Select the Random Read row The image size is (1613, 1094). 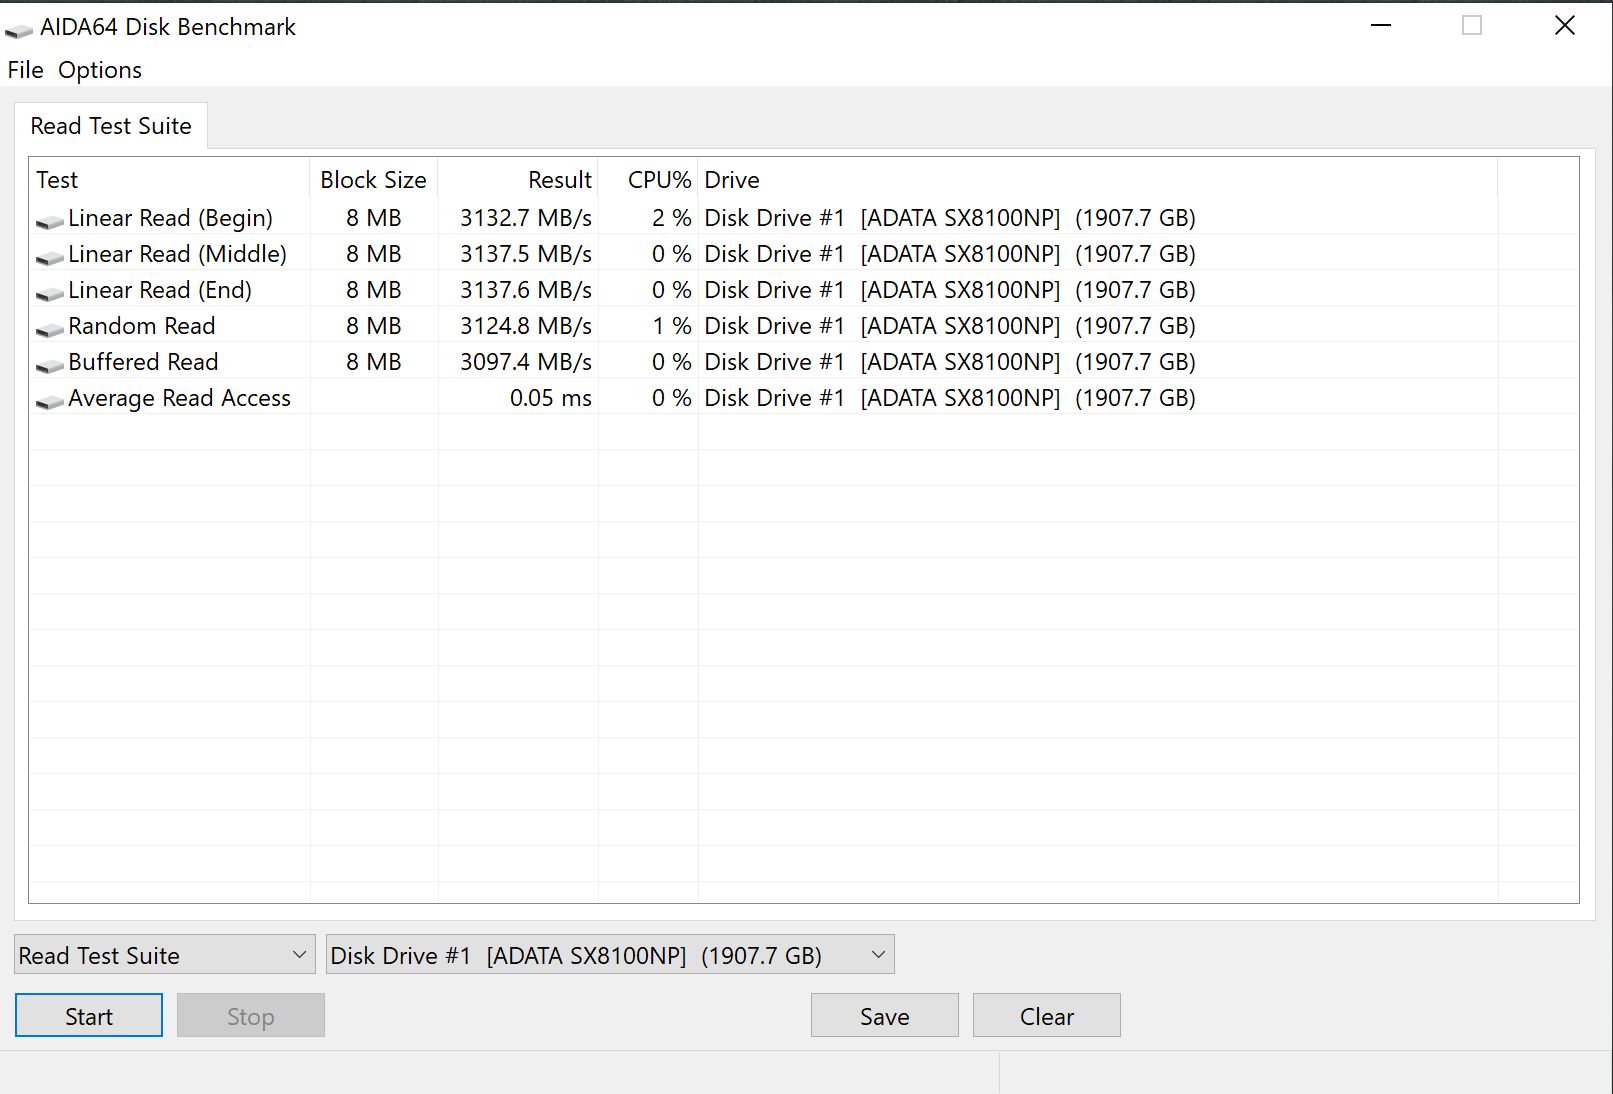[x=804, y=326]
